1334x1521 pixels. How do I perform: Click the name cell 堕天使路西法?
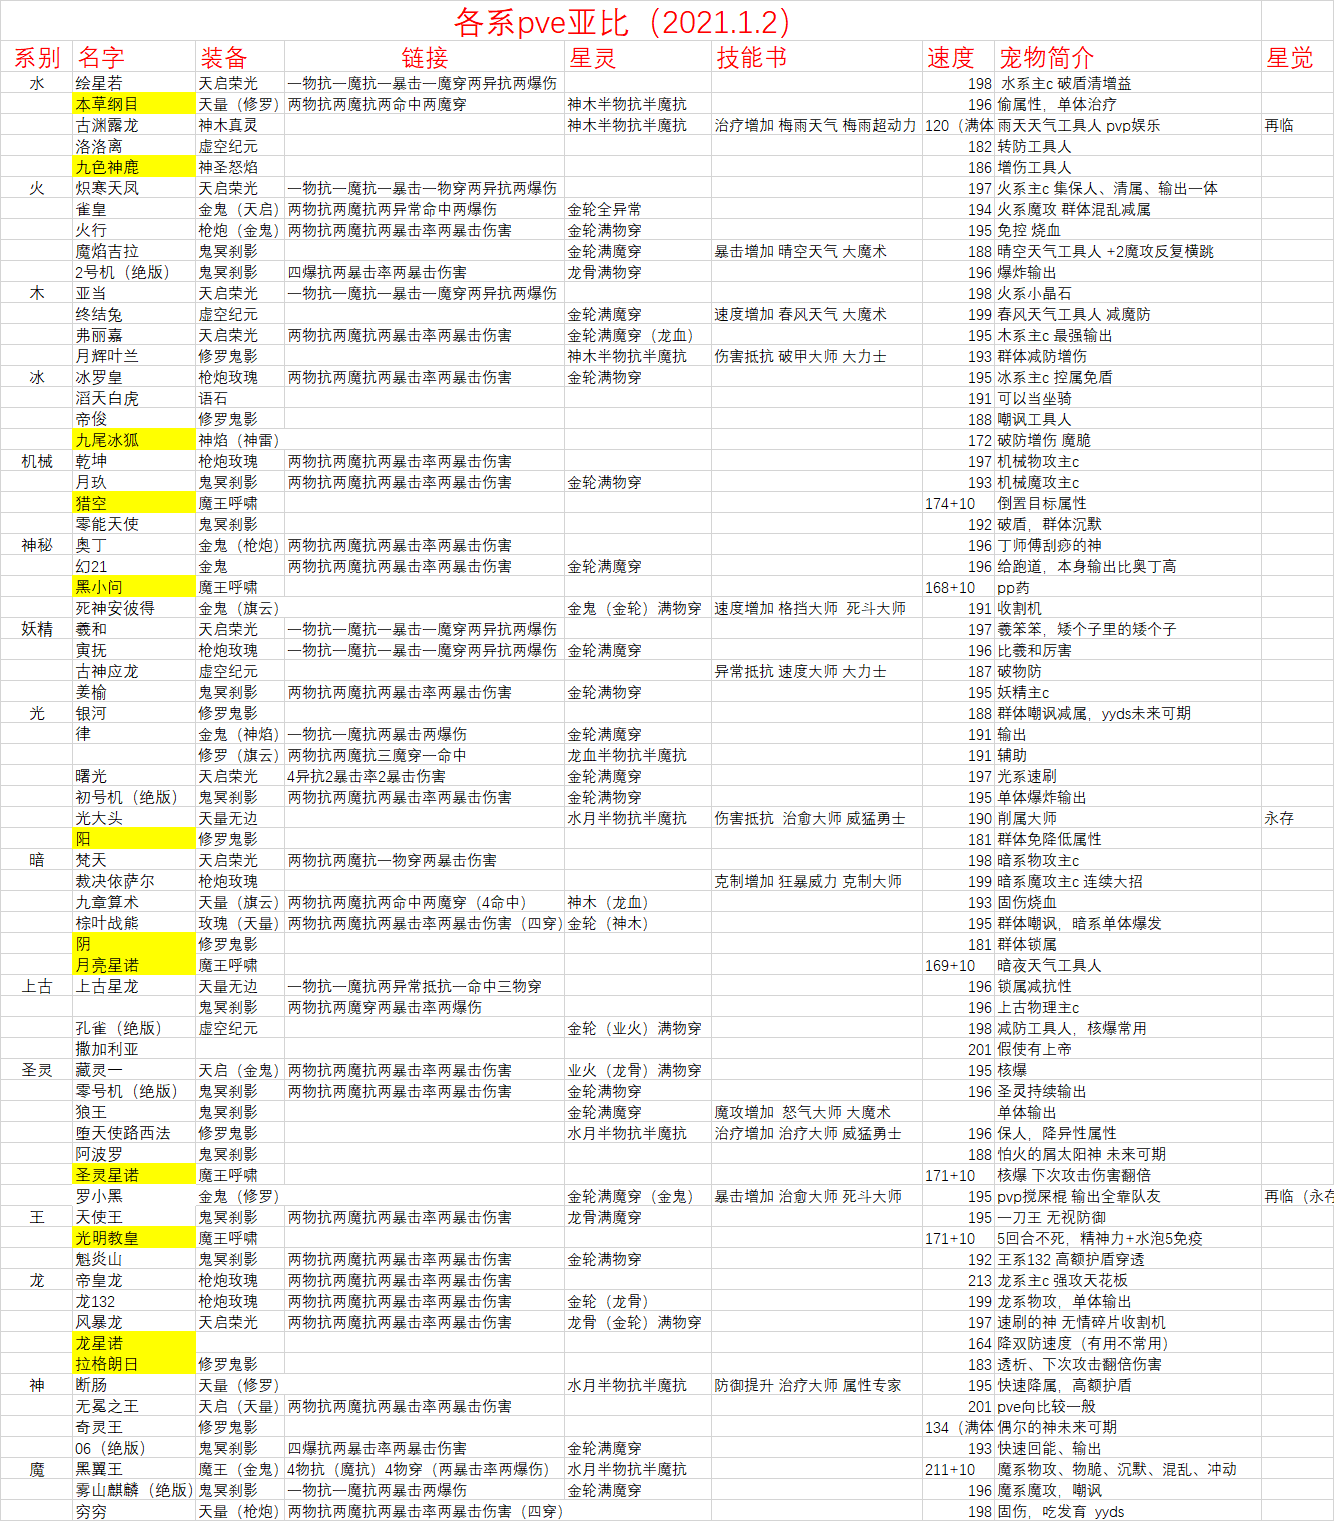click(134, 1133)
